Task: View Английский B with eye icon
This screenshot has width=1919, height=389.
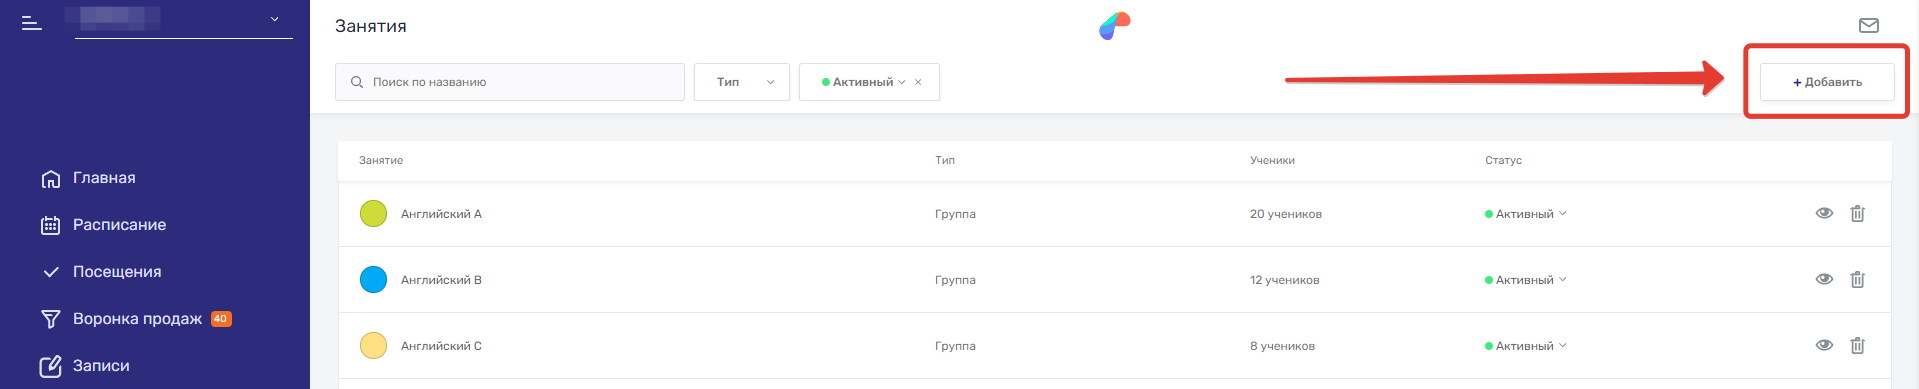Action: tap(1824, 279)
